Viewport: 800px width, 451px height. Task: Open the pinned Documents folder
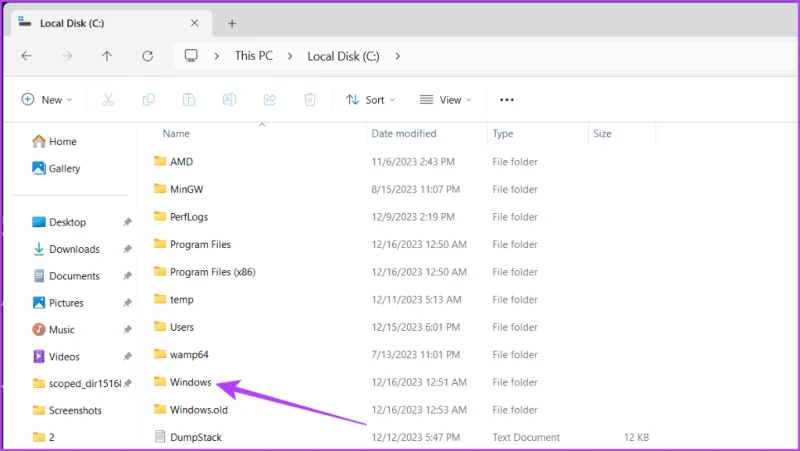coord(66,276)
